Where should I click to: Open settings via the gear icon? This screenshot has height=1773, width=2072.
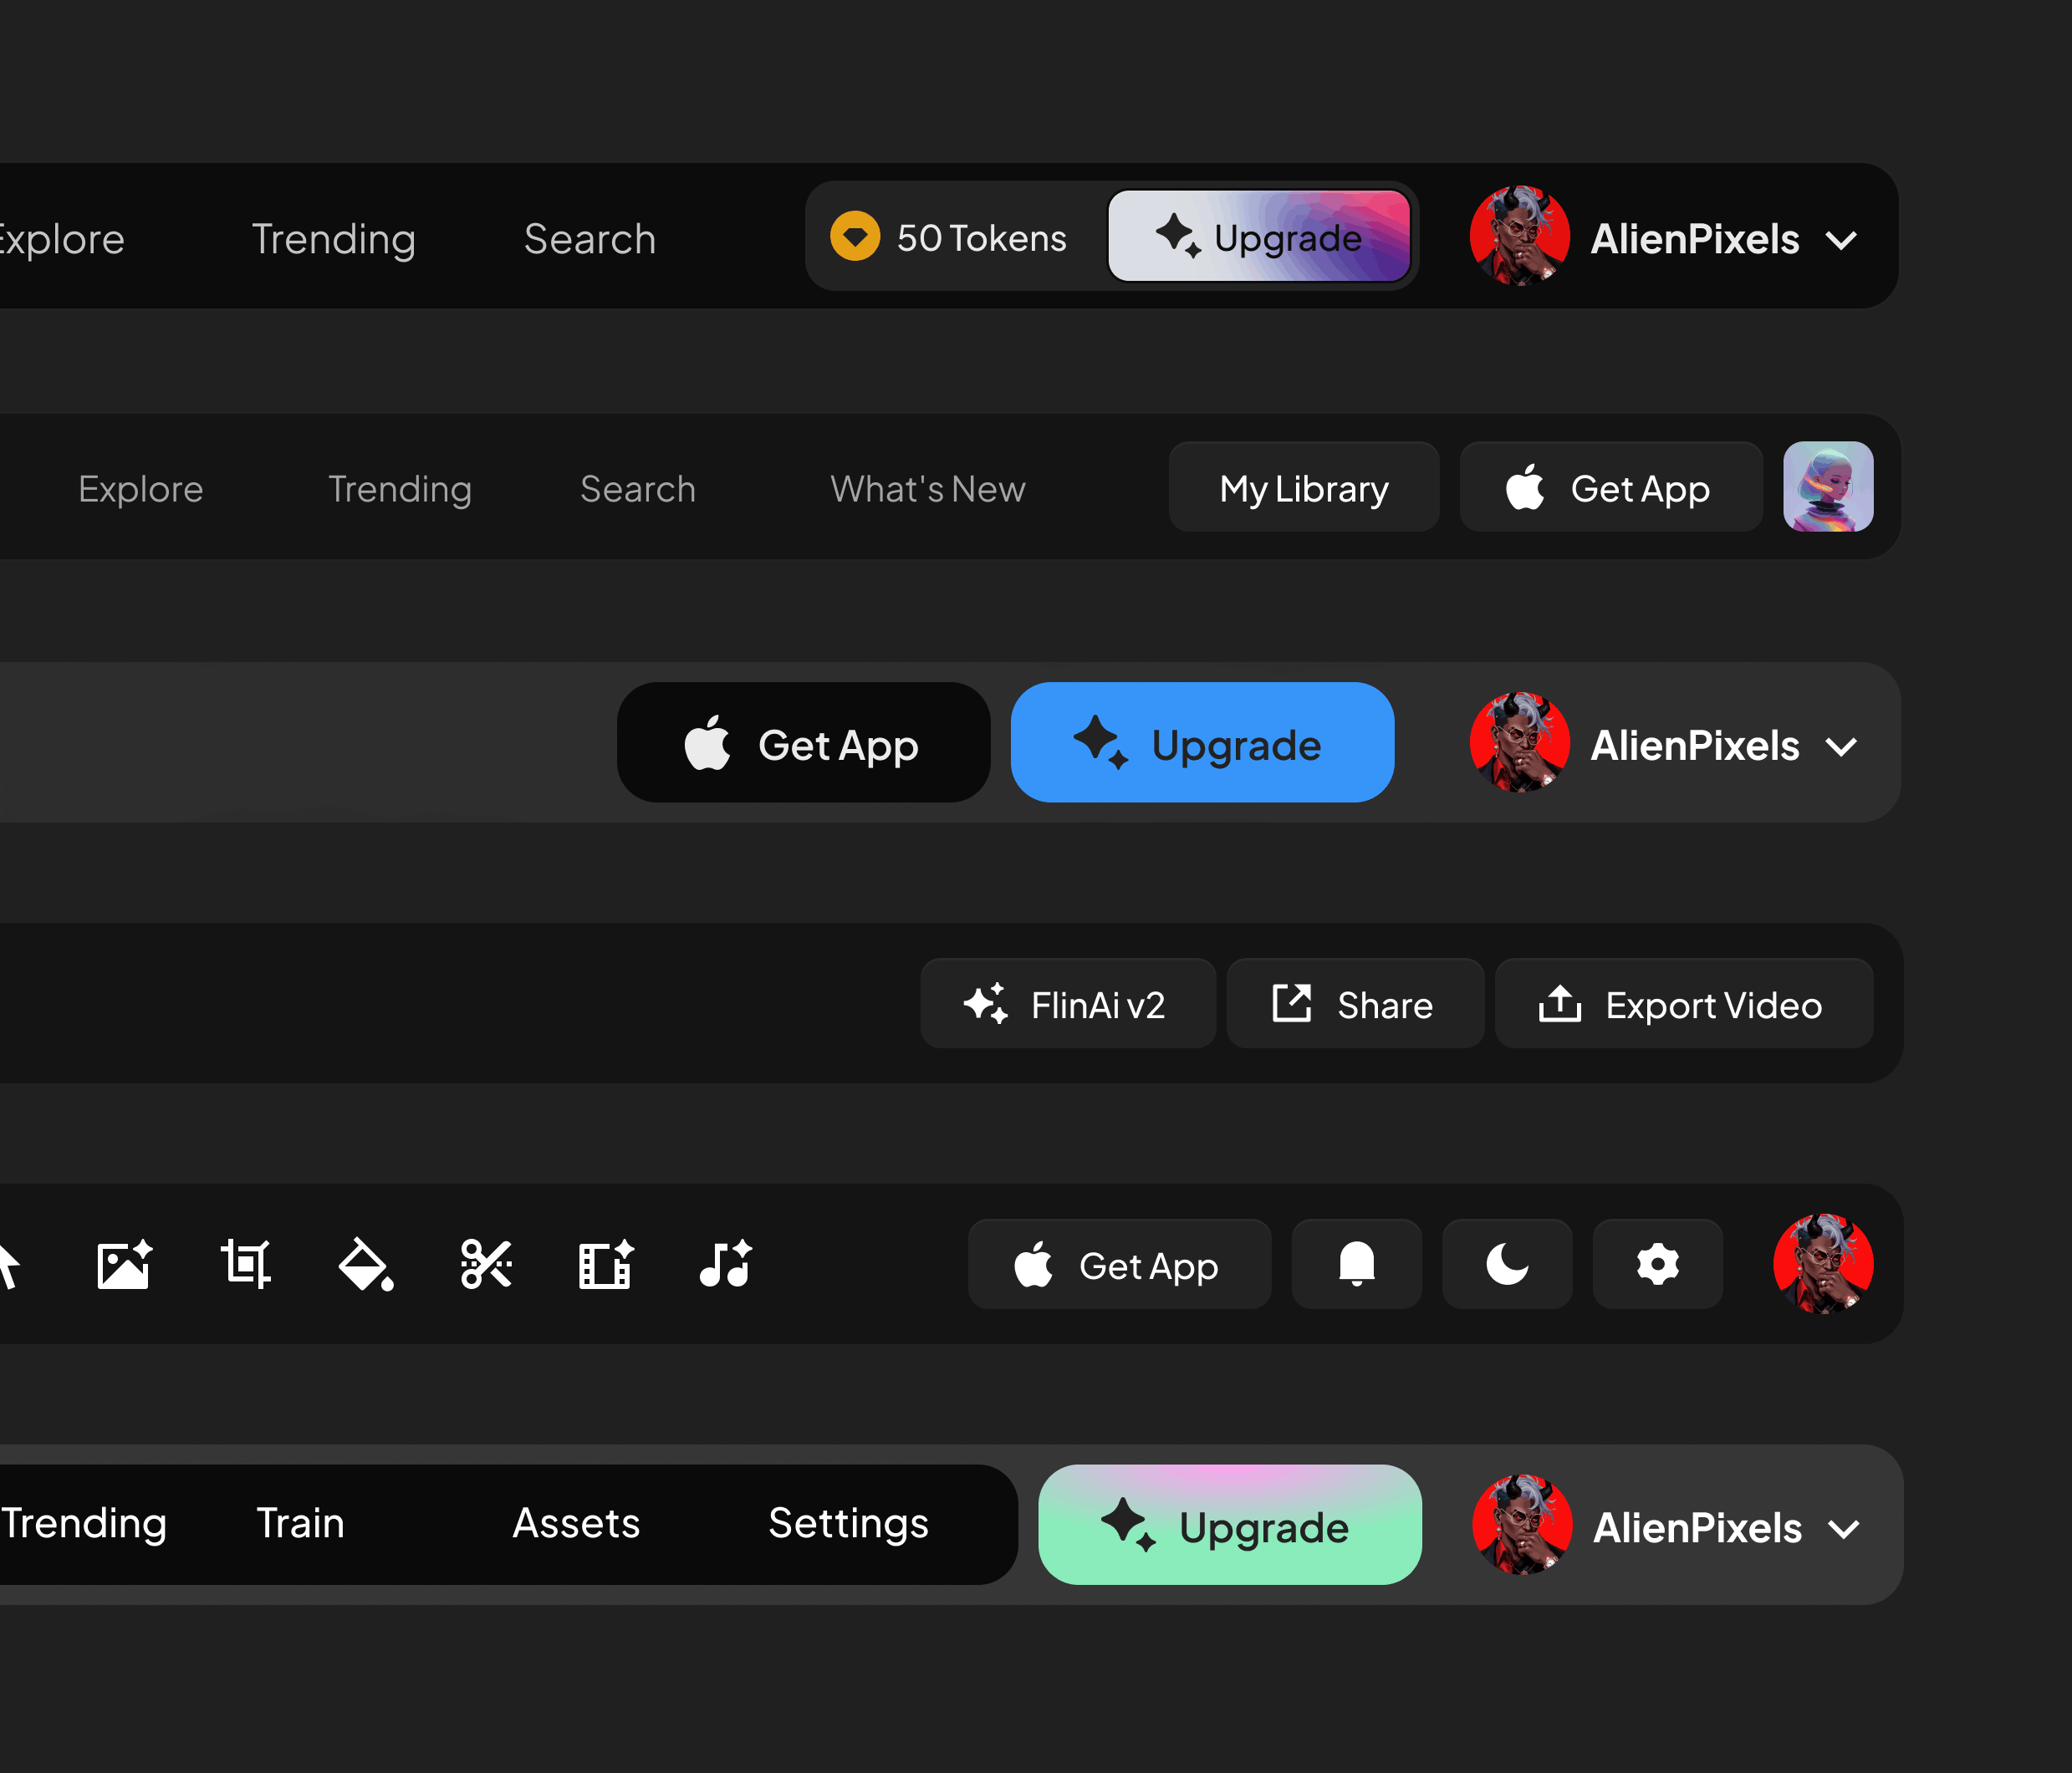1657,1264
